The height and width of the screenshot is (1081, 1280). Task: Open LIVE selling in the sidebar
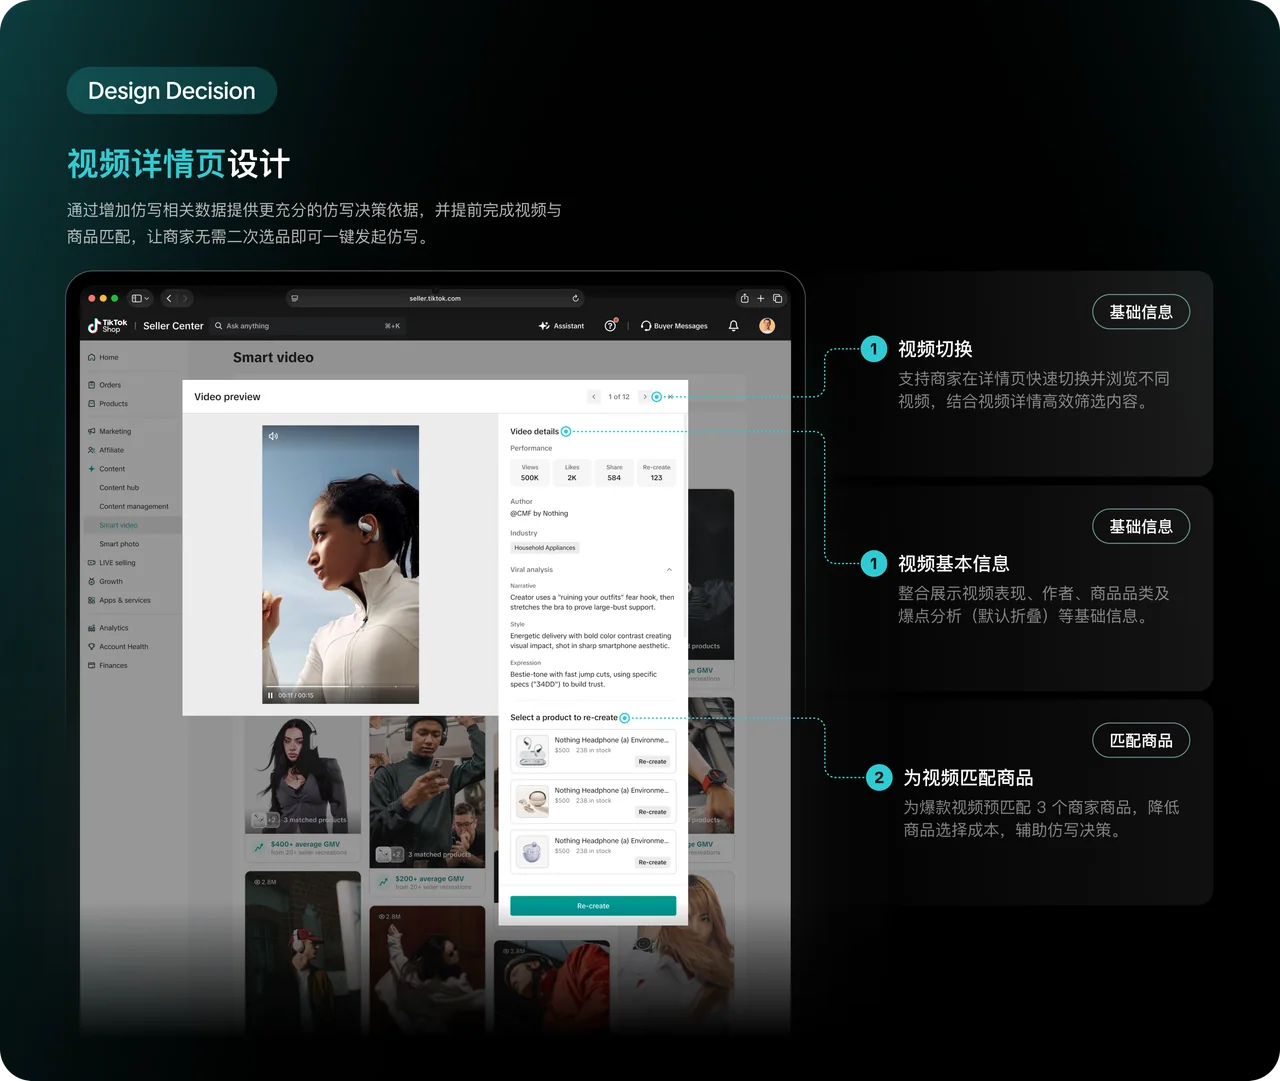pos(111,563)
